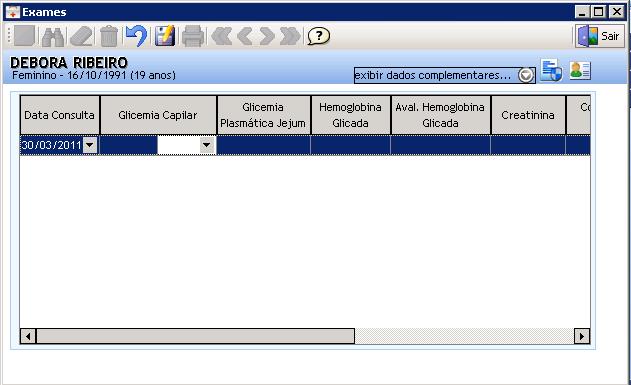Click scrollbar right arrow of the grid
Screen dimensions: 631x385
click(582, 336)
